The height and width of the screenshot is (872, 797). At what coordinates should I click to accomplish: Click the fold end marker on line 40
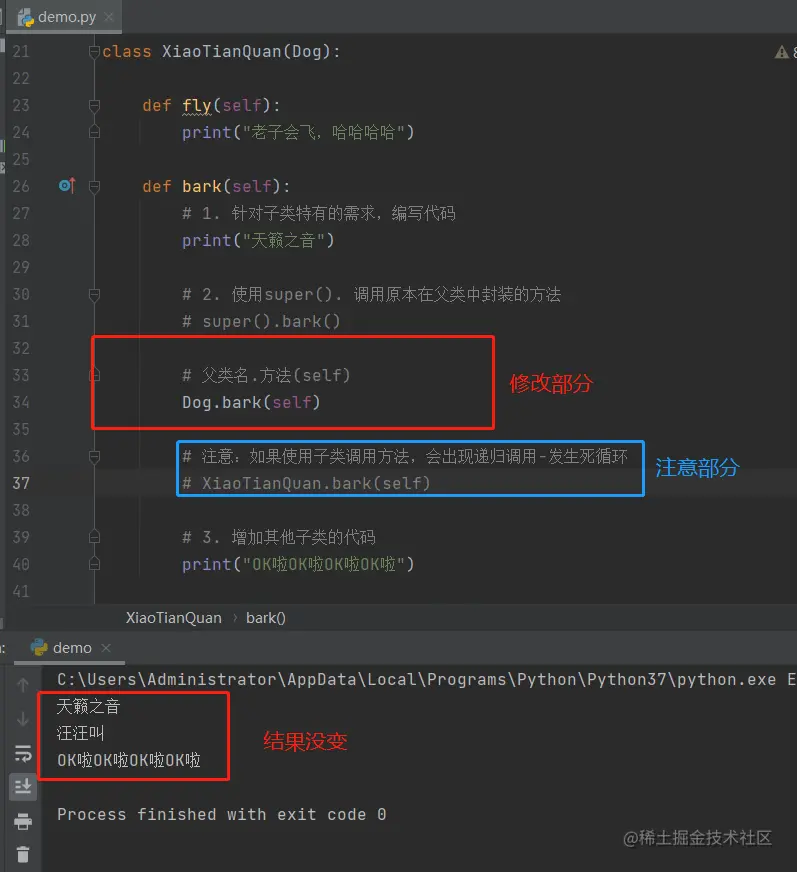point(94,564)
